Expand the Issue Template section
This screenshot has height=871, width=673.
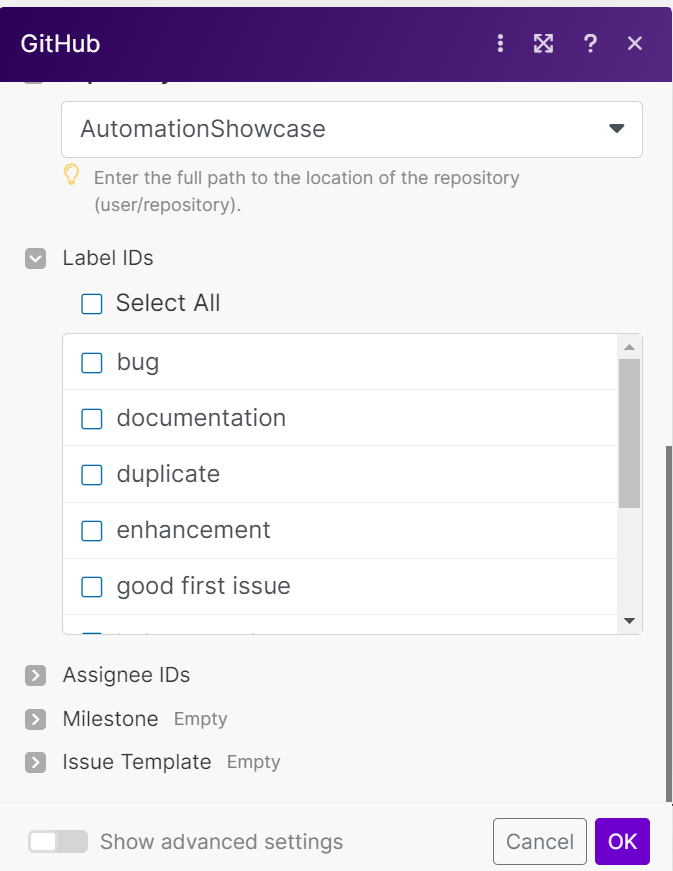36,763
